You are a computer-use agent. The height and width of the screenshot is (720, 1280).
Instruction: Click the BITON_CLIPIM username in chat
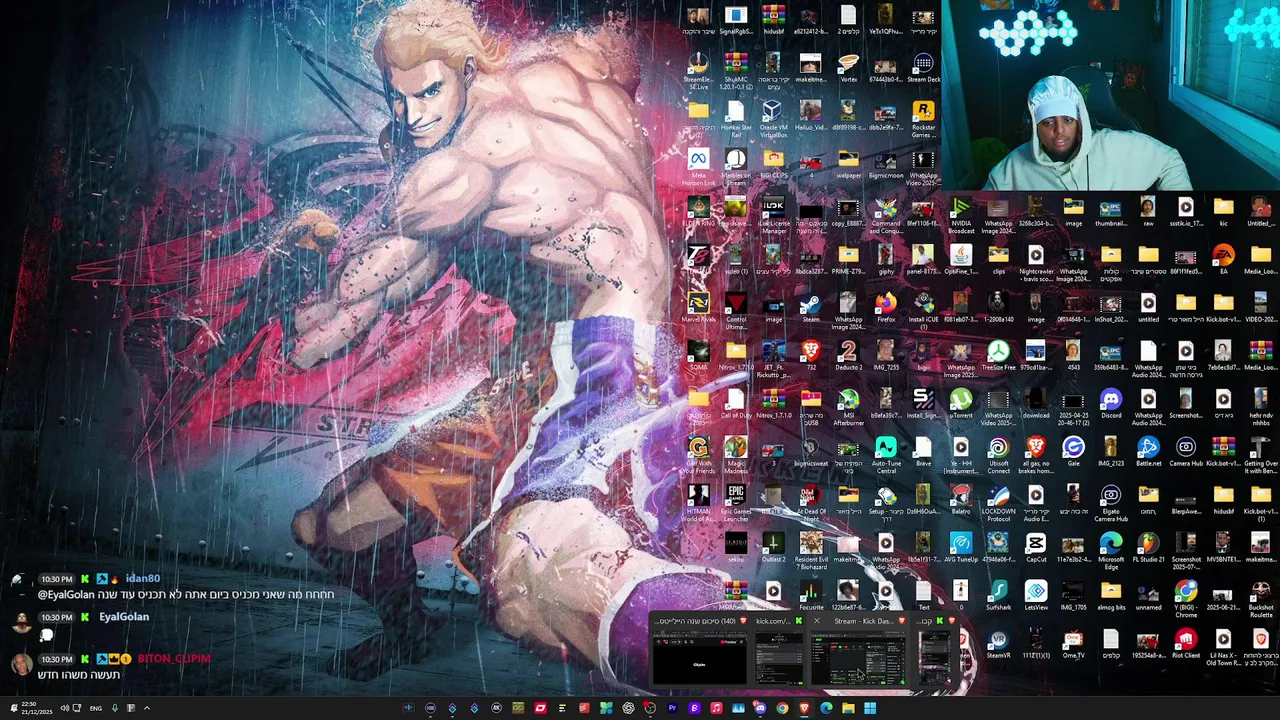coord(173,659)
